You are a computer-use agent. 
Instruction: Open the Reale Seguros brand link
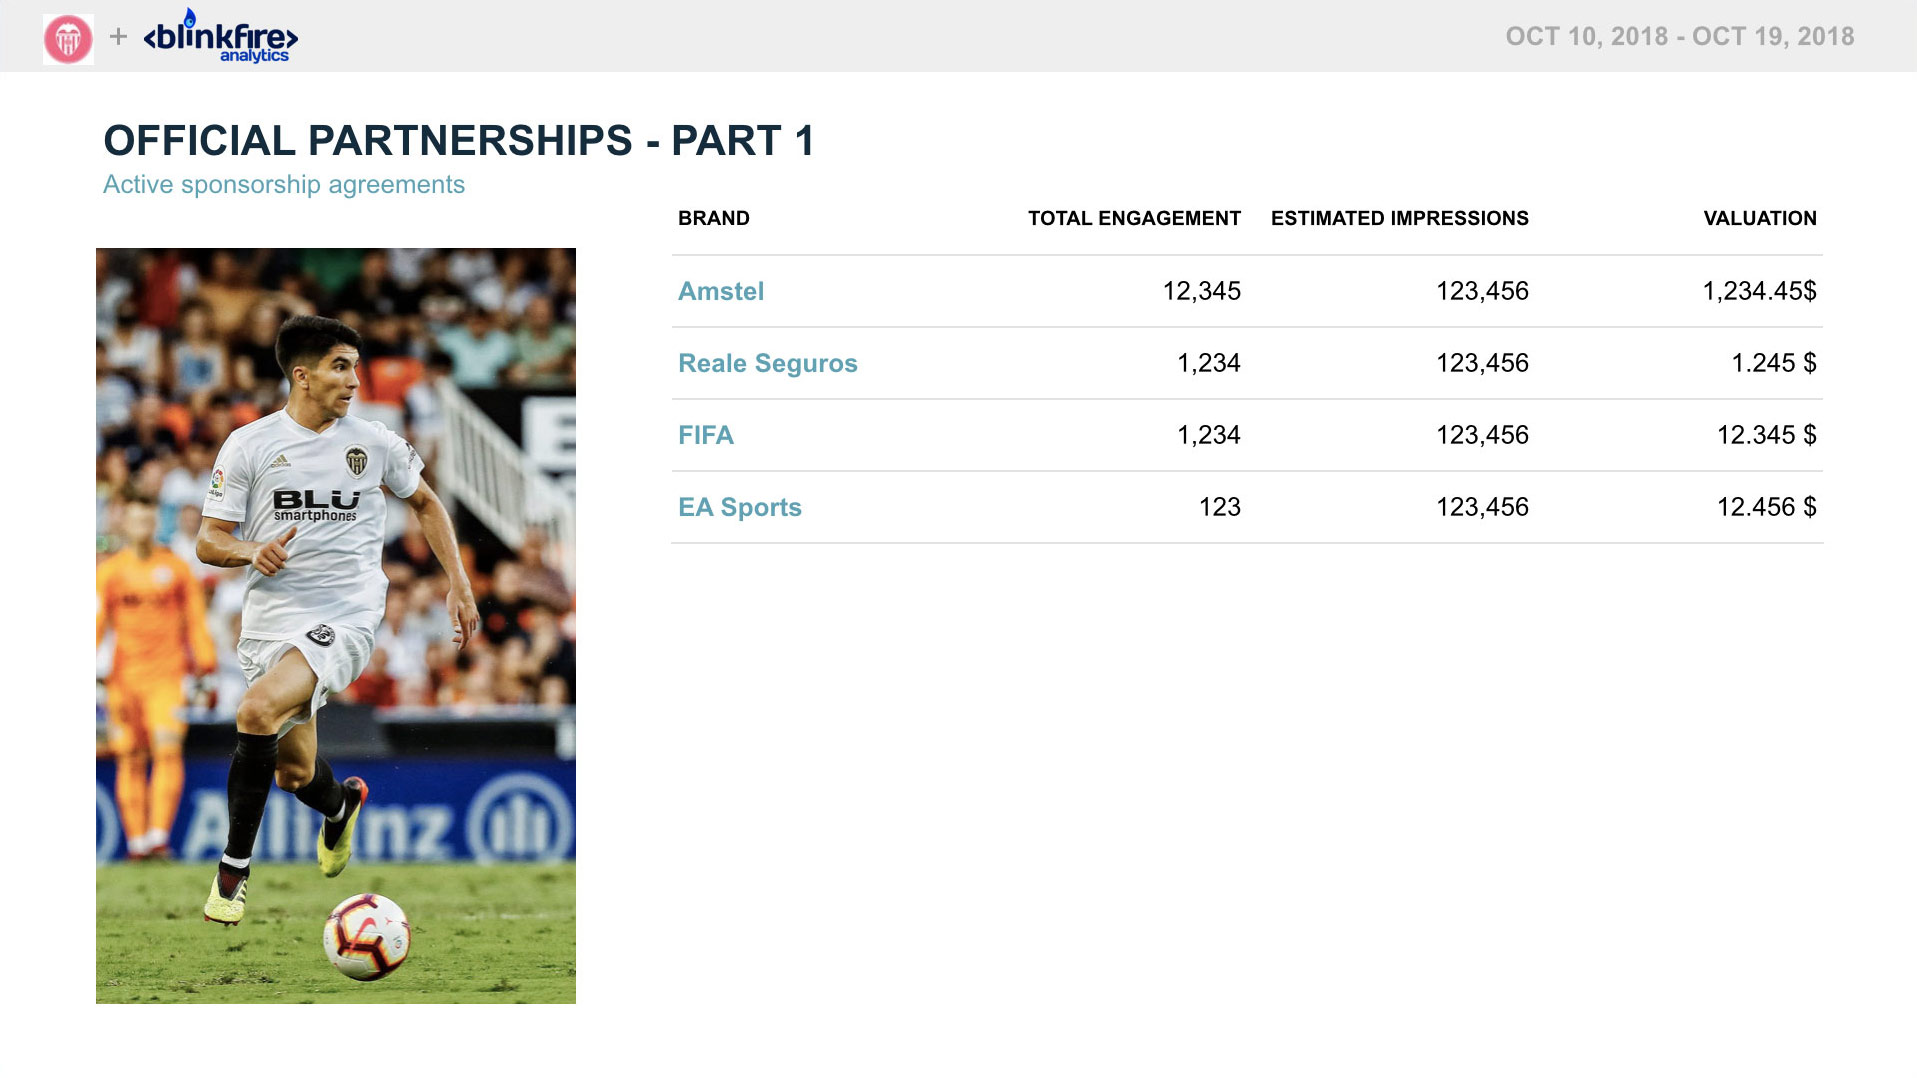(x=767, y=363)
